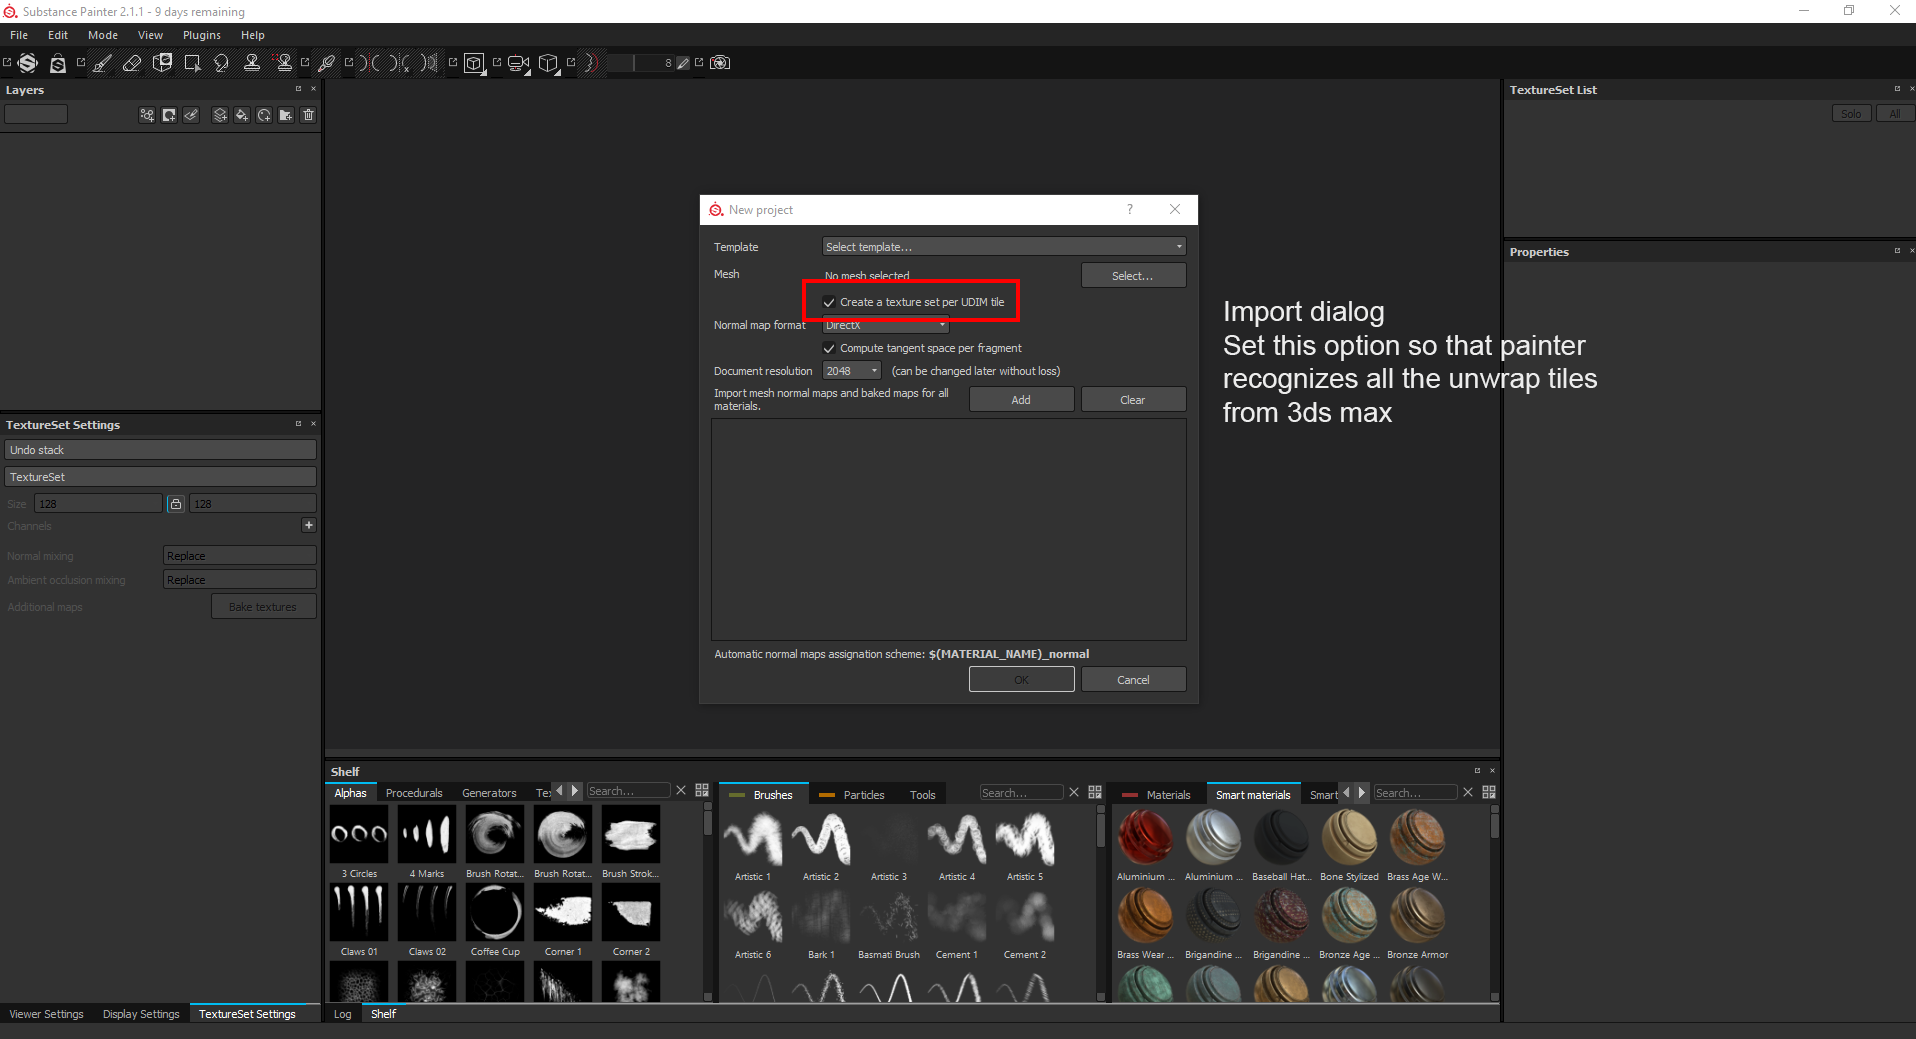1916x1039 pixels.
Task: Click the Undo stack button
Action: 160,450
